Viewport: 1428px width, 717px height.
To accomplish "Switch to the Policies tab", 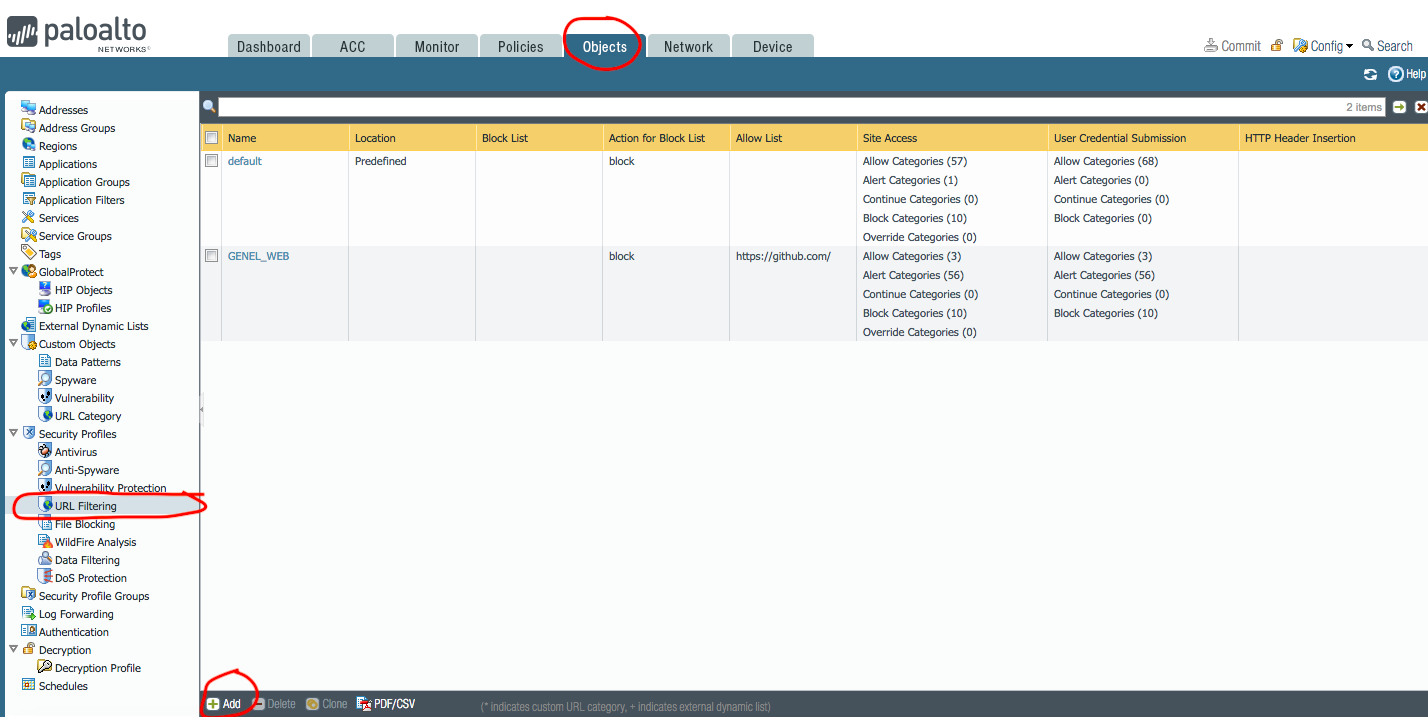I will tap(520, 45).
